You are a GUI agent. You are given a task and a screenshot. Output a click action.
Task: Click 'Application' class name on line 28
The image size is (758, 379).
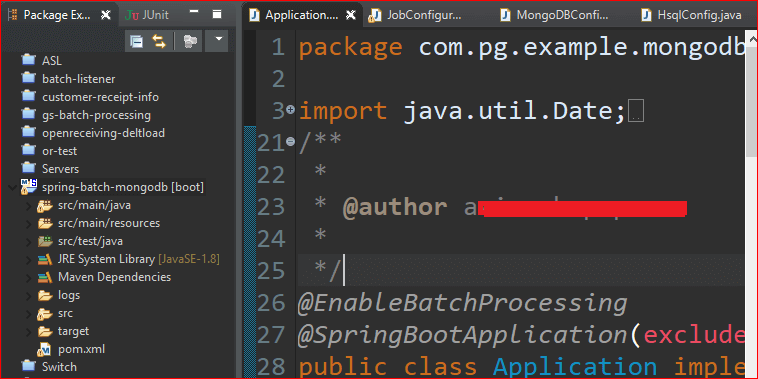click(575, 368)
